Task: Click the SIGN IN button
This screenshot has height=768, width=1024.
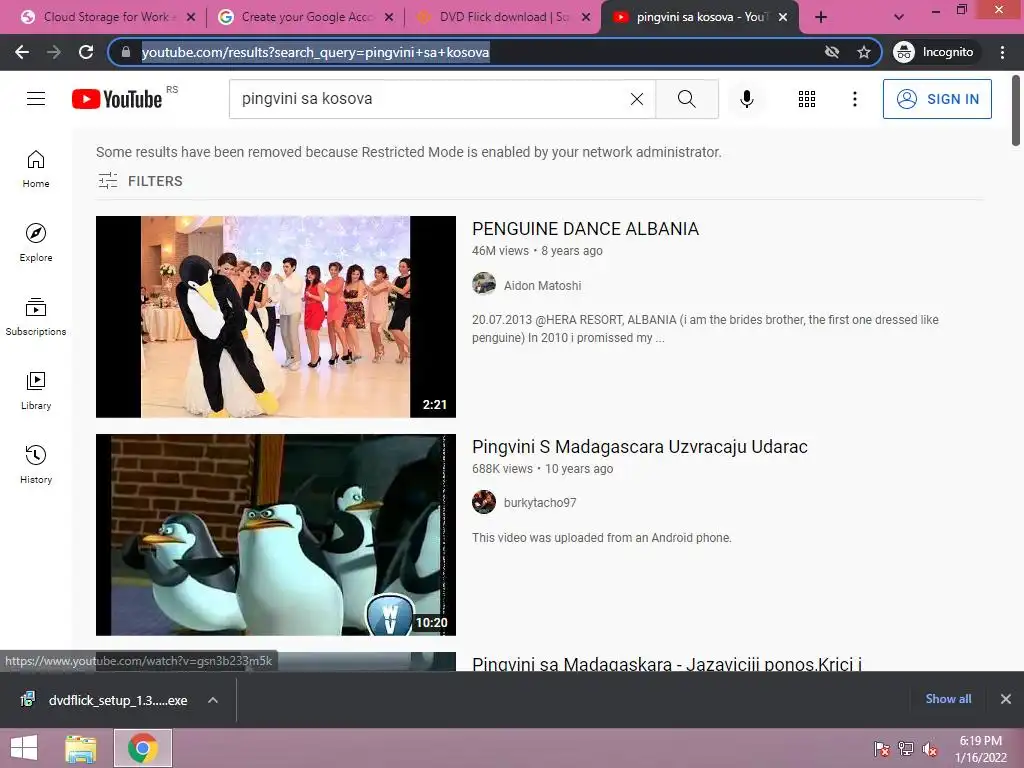Action: [x=937, y=99]
